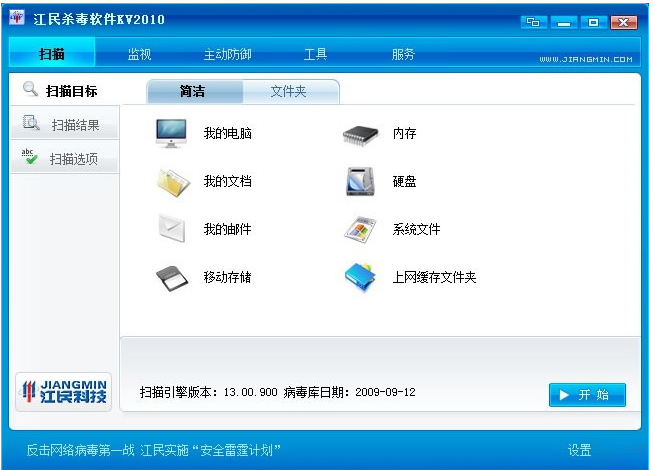Choose the Internet cache folder (上网缓存文件夹) icon
The height and width of the screenshot is (470, 653).
[x=359, y=277]
